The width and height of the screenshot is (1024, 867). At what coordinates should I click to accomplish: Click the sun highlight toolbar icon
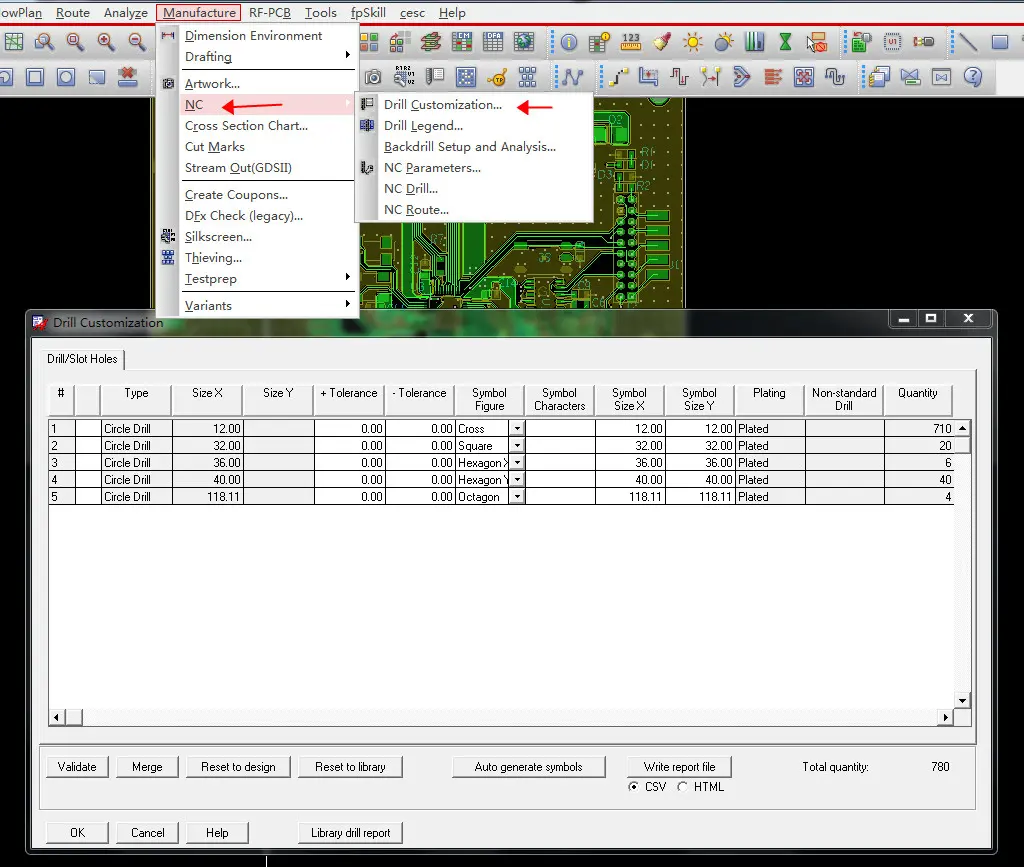click(692, 42)
